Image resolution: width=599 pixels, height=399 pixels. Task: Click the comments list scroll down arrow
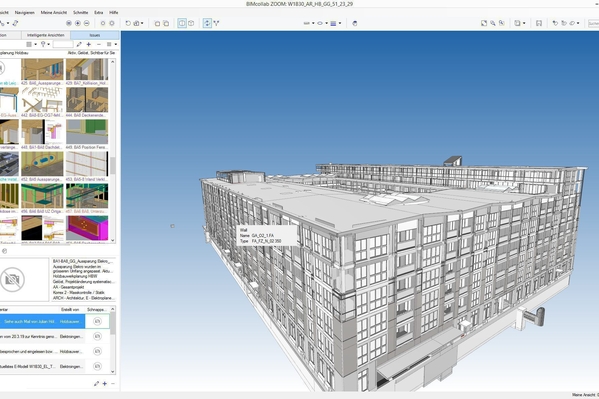pyautogui.click(x=113, y=371)
